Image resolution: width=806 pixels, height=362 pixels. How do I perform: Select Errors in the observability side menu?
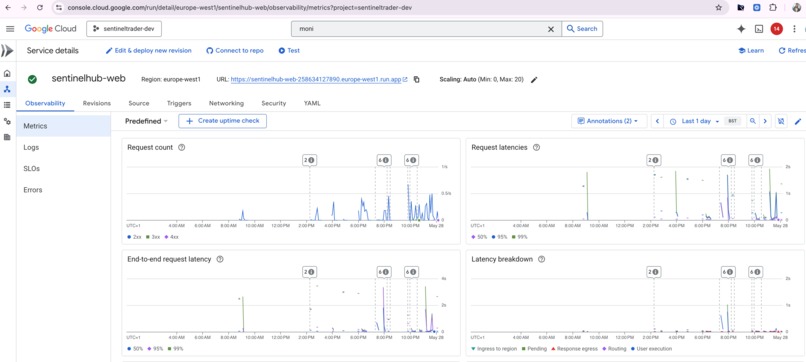click(x=63, y=190)
